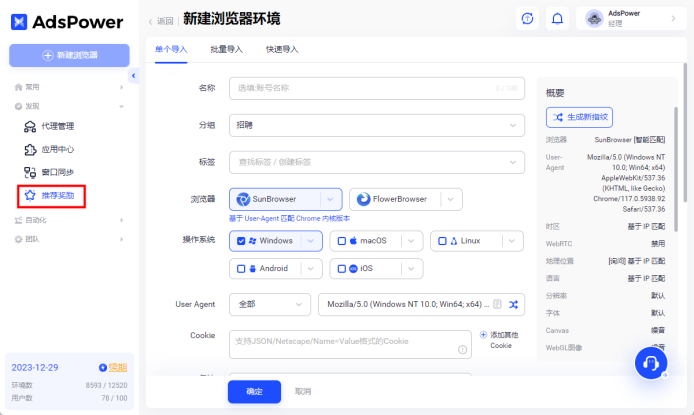Open 窗口同步 in the sidebar
694x415 pixels.
click(58, 172)
